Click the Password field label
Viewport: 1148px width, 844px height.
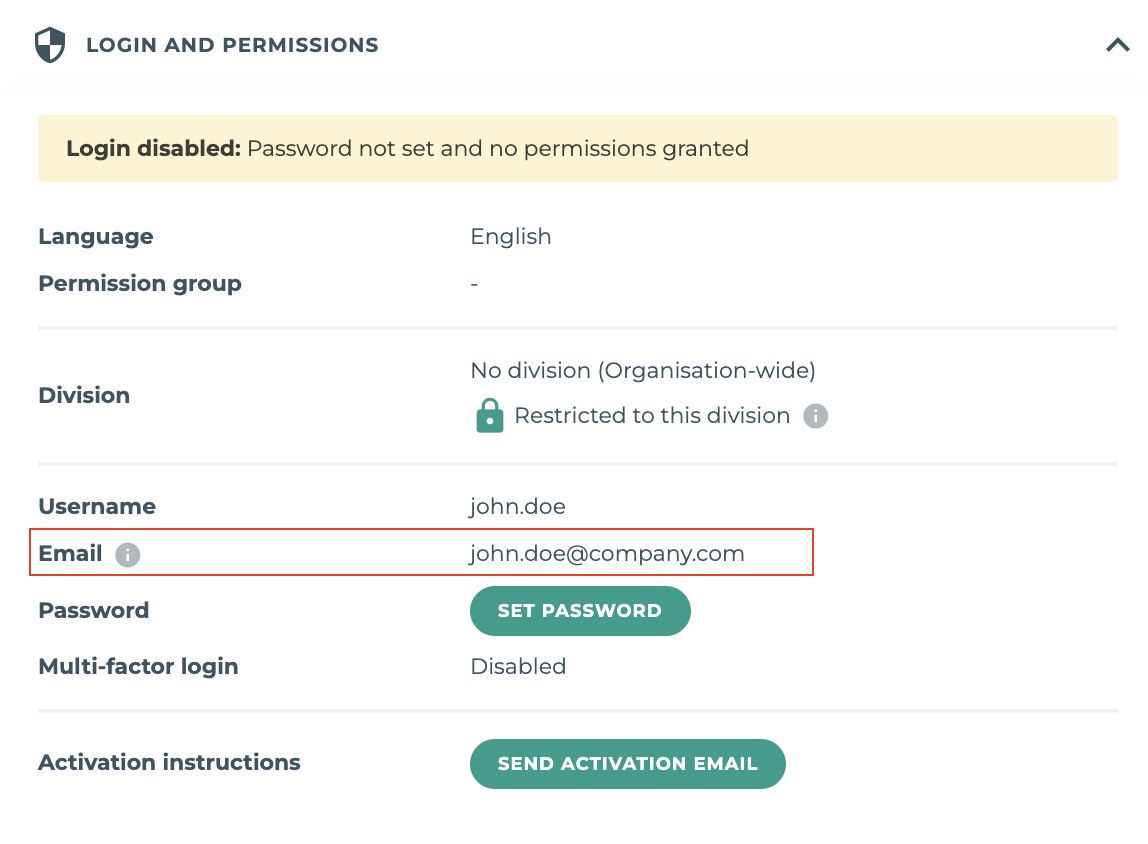[93, 610]
